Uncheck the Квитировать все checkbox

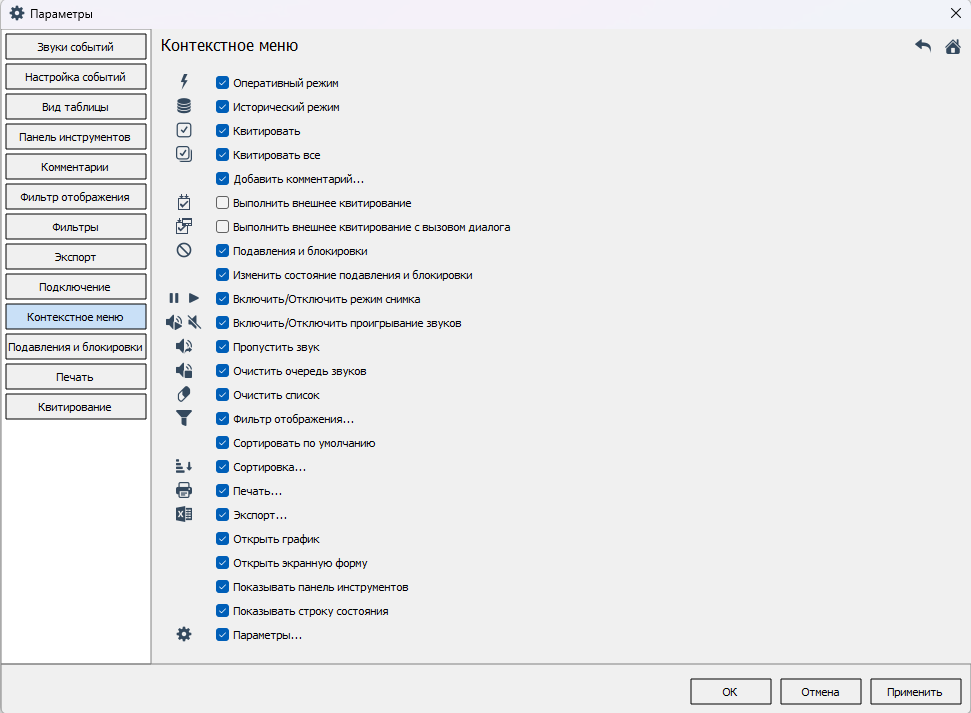tap(223, 155)
